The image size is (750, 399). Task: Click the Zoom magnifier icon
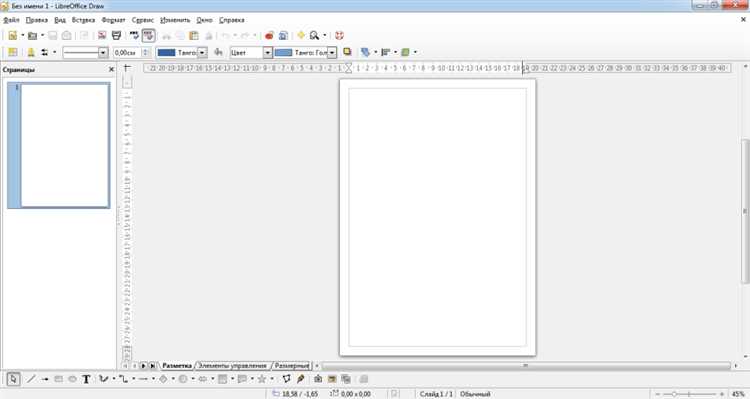[314, 35]
